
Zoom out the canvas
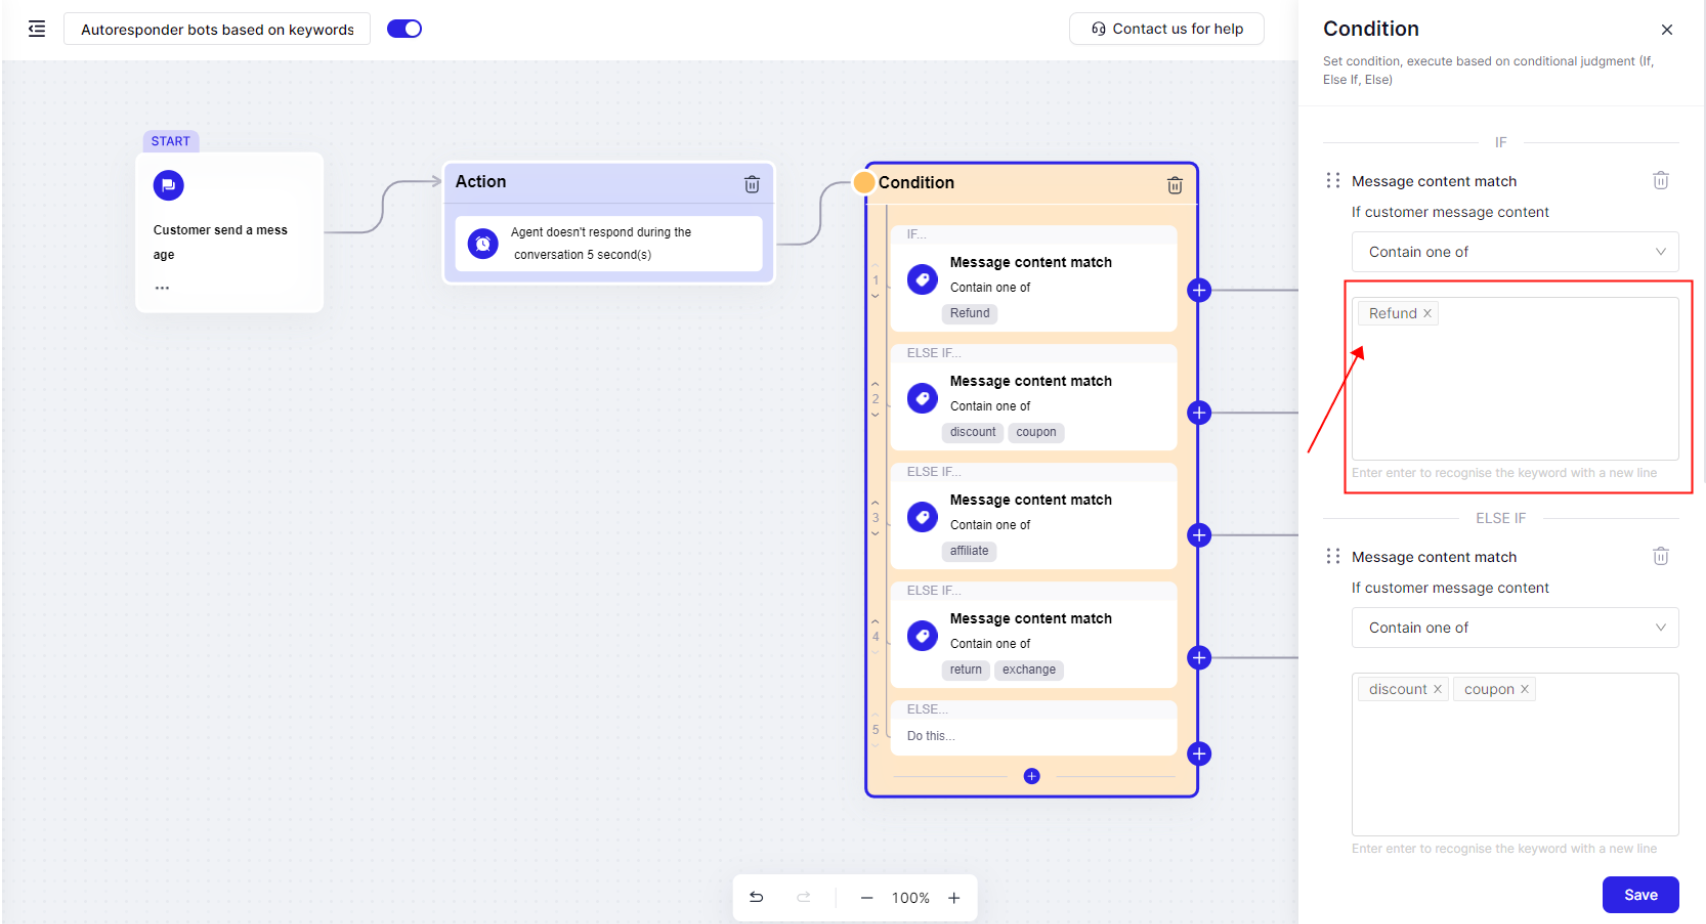[x=867, y=898]
